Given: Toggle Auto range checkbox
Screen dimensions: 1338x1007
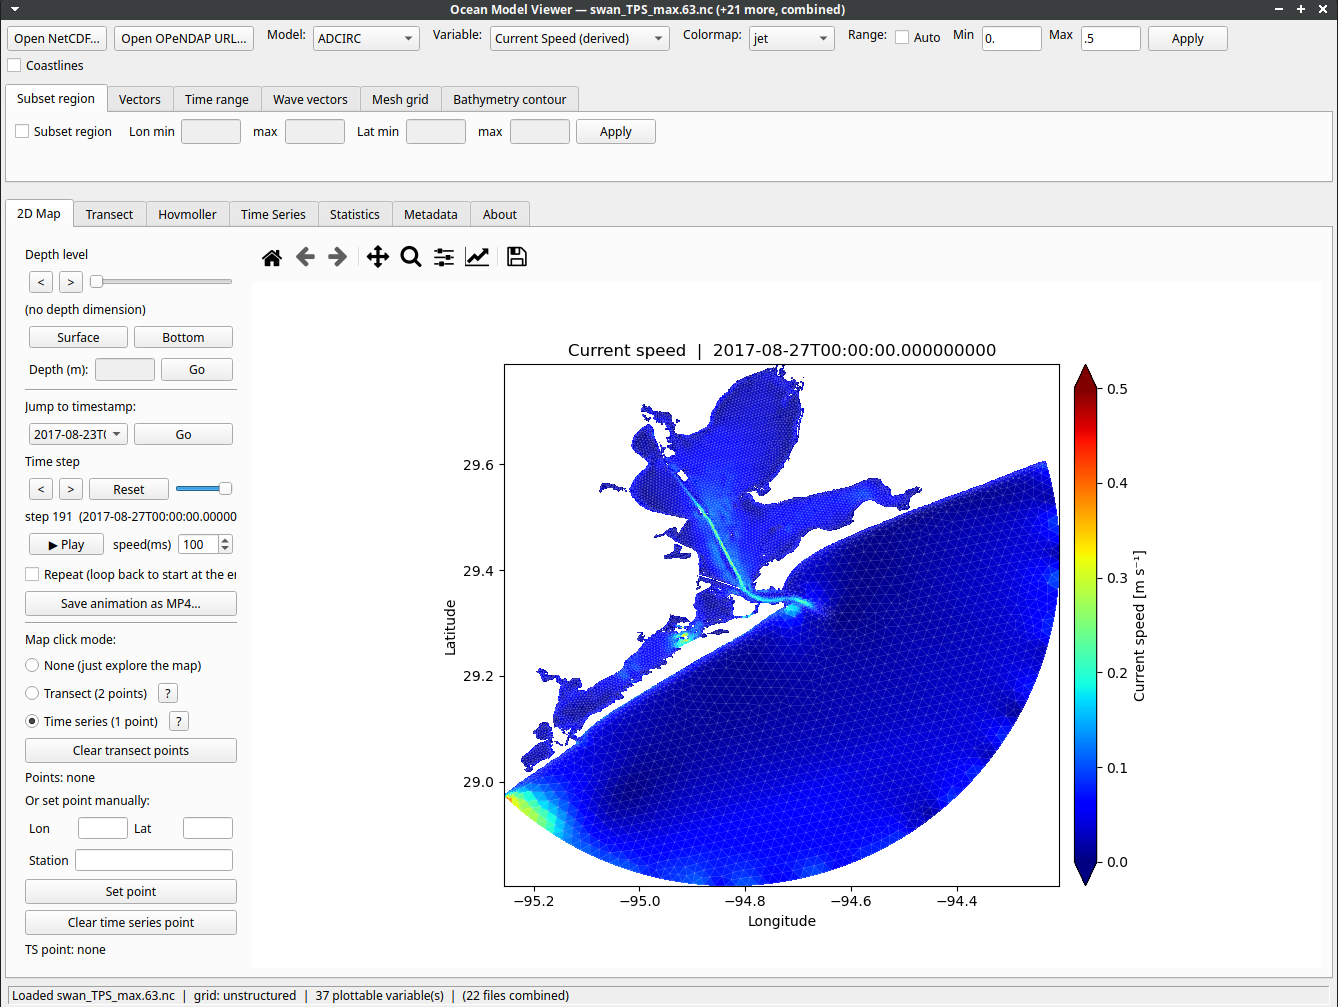Looking at the screenshot, I should click(902, 37).
